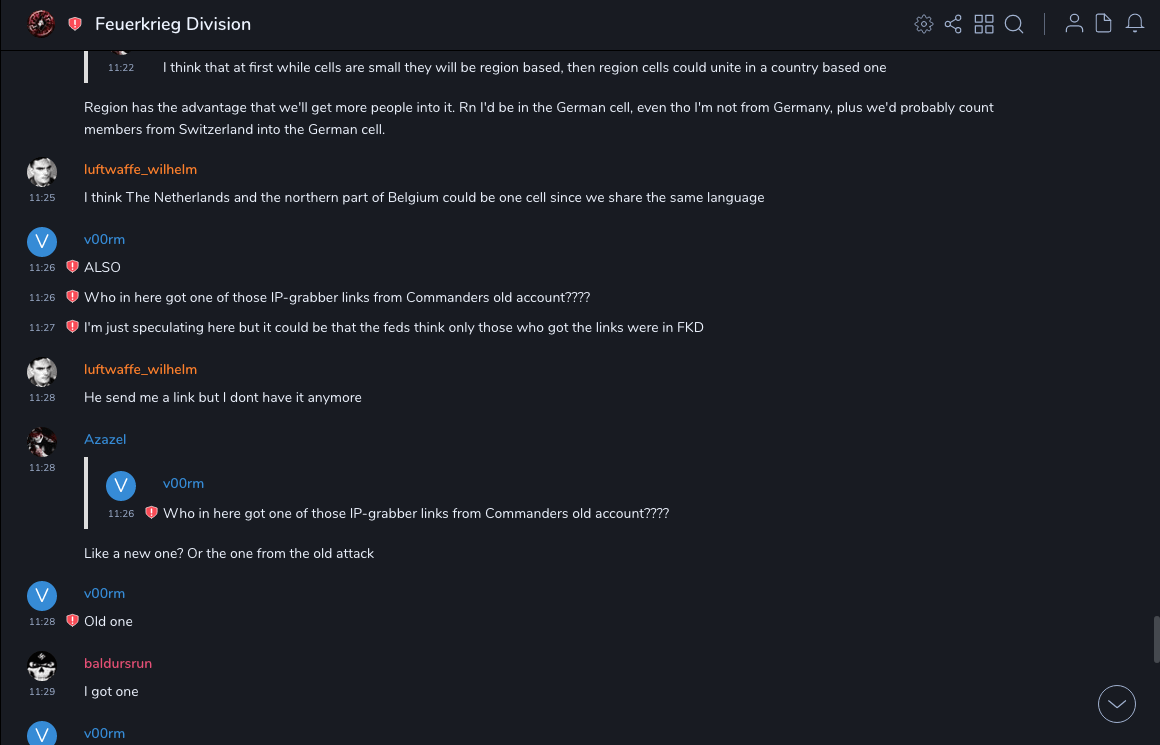Click the share icon in header
Image resolution: width=1160 pixels, height=745 pixels.
tap(953, 24)
